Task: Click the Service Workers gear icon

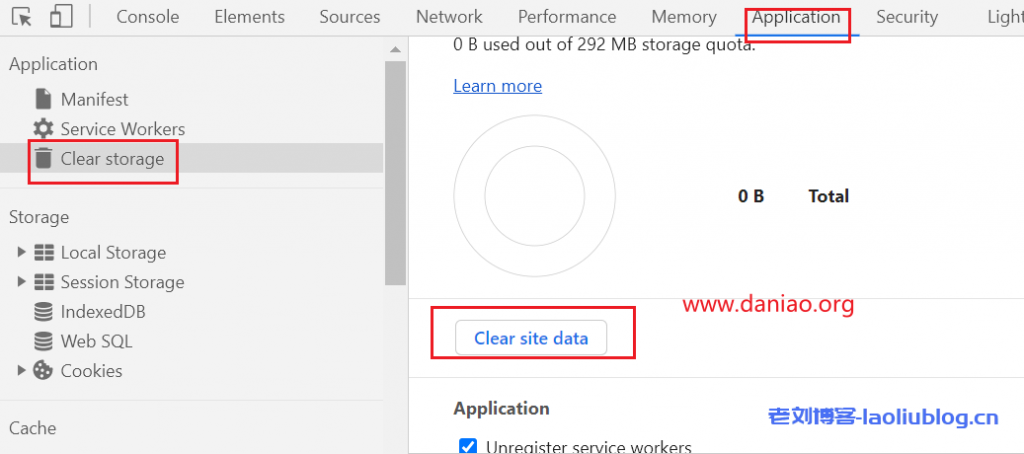Action: coord(43,129)
